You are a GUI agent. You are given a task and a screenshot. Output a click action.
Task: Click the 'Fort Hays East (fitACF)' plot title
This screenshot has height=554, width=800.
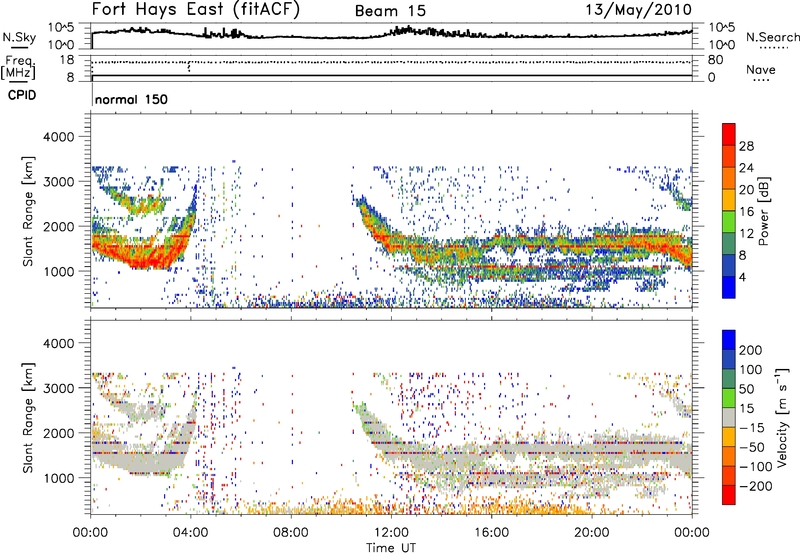196,10
